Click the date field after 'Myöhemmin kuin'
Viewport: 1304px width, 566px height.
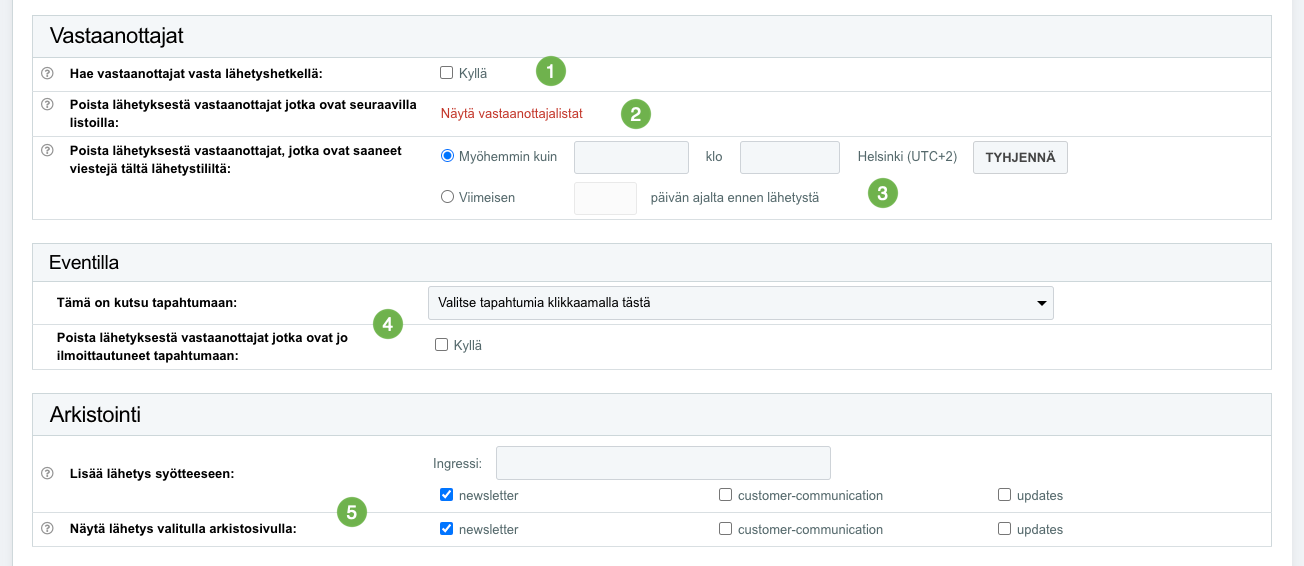631,157
